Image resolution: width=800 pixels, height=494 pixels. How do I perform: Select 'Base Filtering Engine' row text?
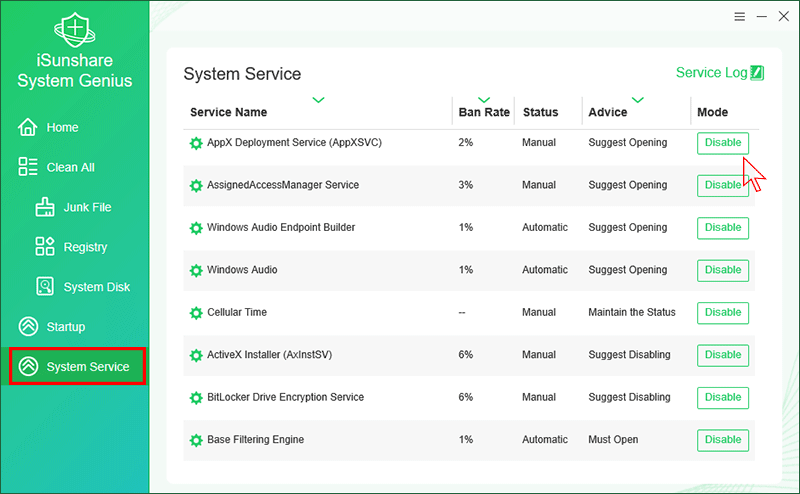pos(255,439)
